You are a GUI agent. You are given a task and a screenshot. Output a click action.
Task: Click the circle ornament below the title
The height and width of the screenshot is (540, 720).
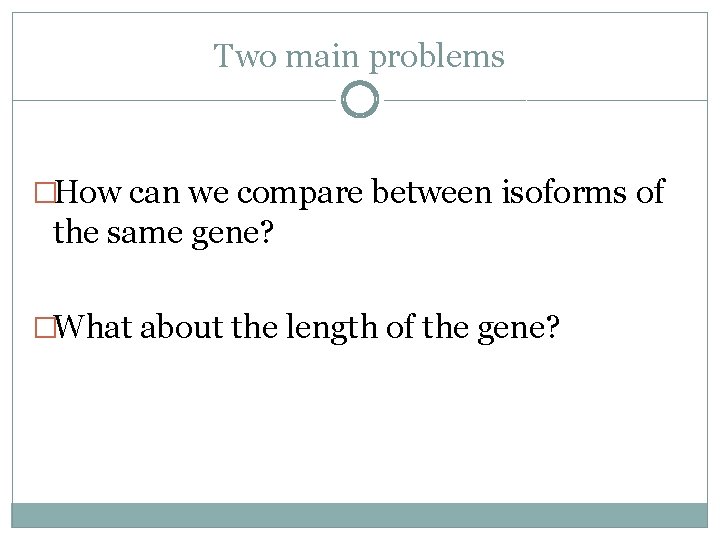click(x=360, y=100)
